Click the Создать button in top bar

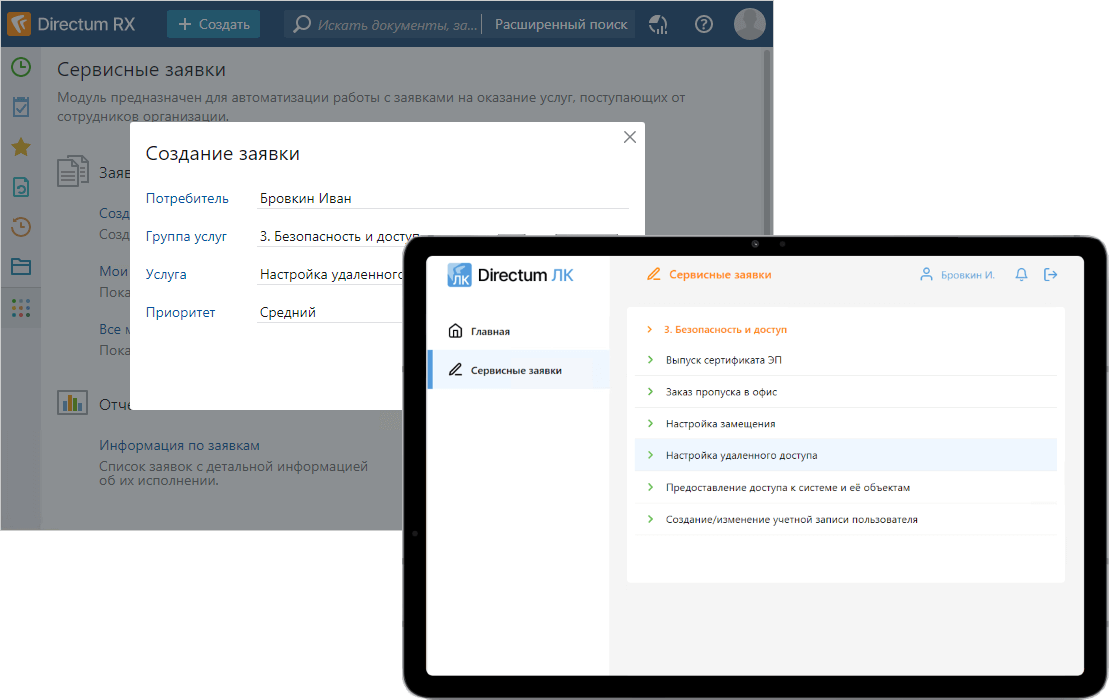click(x=214, y=24)
